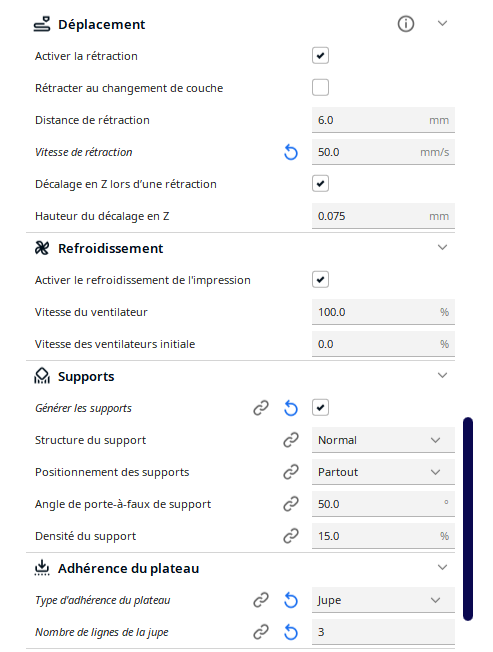This screenshot has width=493, height=652.
Task: Click the info icon beside Déplacement
Action: 406,24
